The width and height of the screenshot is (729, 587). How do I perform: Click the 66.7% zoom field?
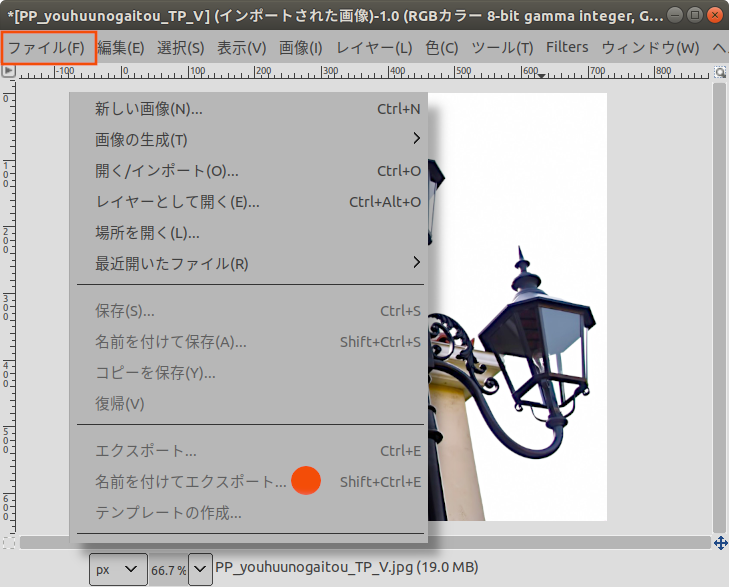pos(168,570)
